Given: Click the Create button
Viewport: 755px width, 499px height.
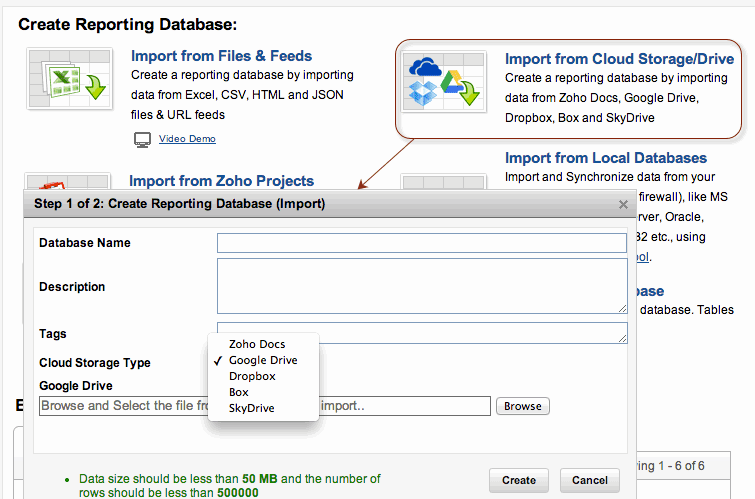Looking at the screenshot, I should coord(518,480).
